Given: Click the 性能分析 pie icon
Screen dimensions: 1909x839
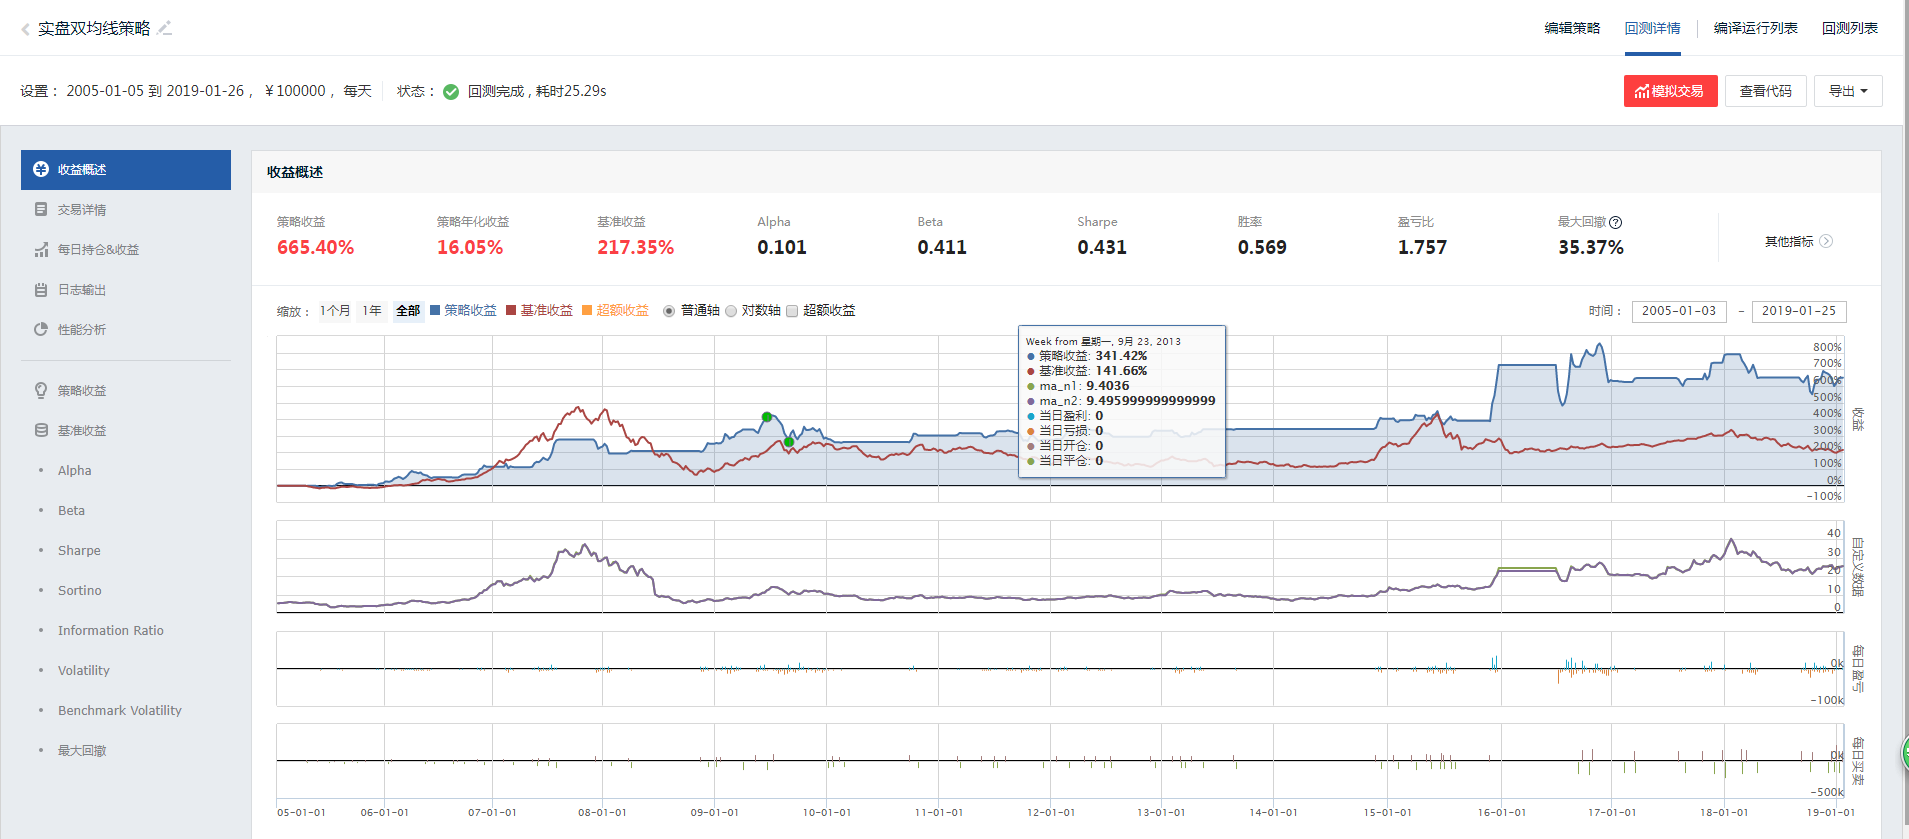Looking at the screenshot, I should point(41,329).
